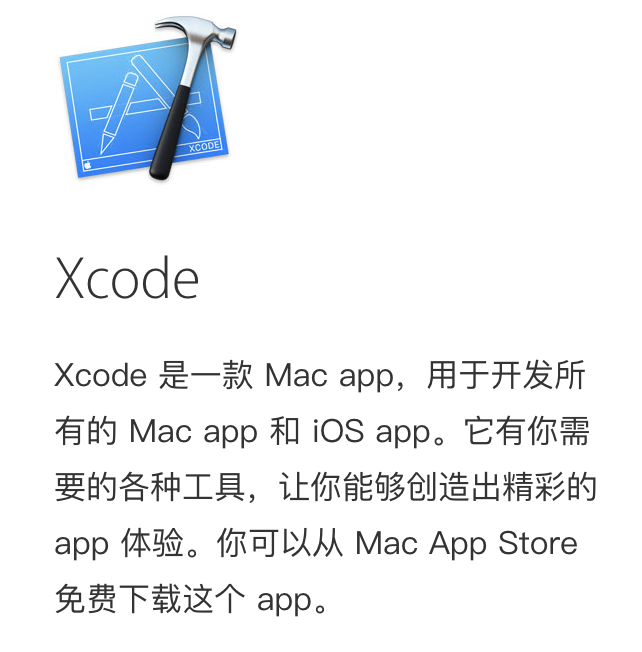
Task: Click the ruler outline on the blueprint icon
Action: click(146, 106)
